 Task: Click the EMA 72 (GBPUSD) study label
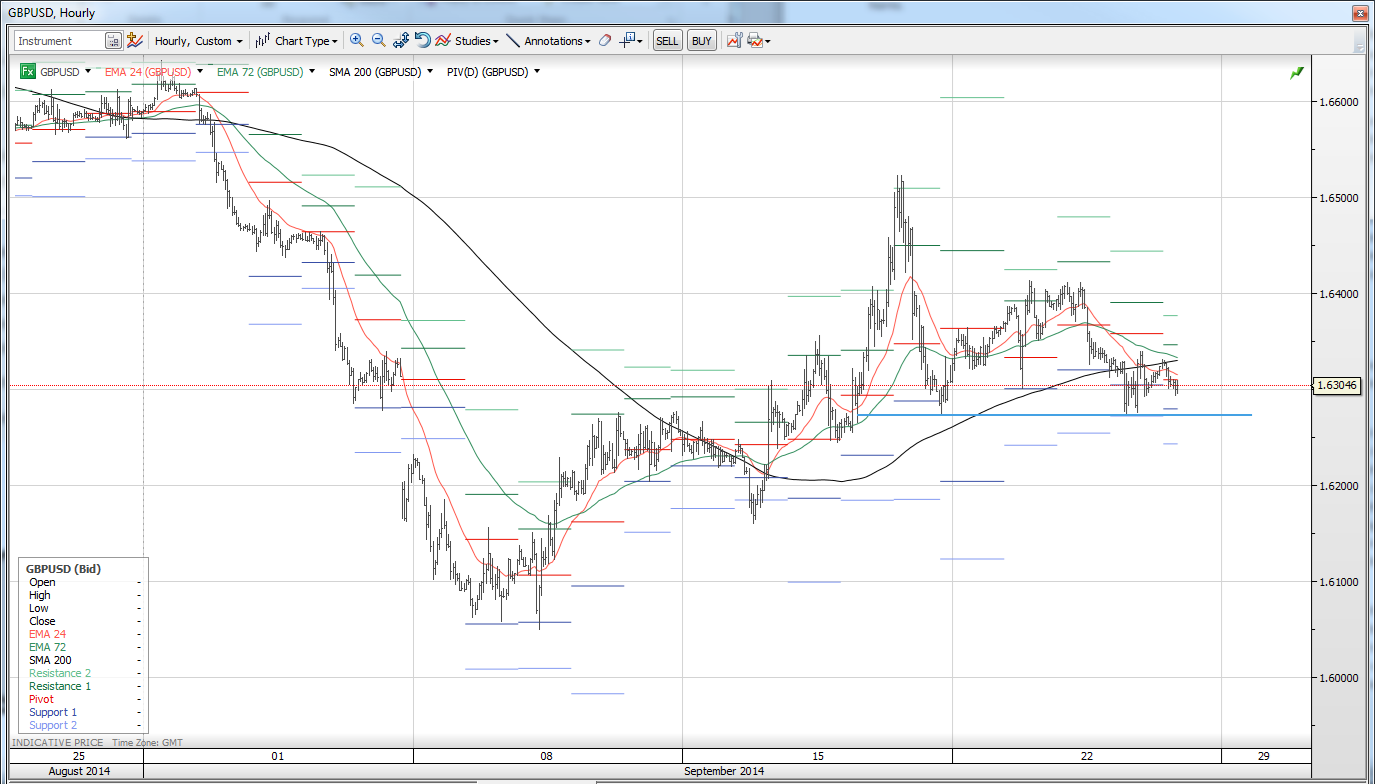point(260,72)
